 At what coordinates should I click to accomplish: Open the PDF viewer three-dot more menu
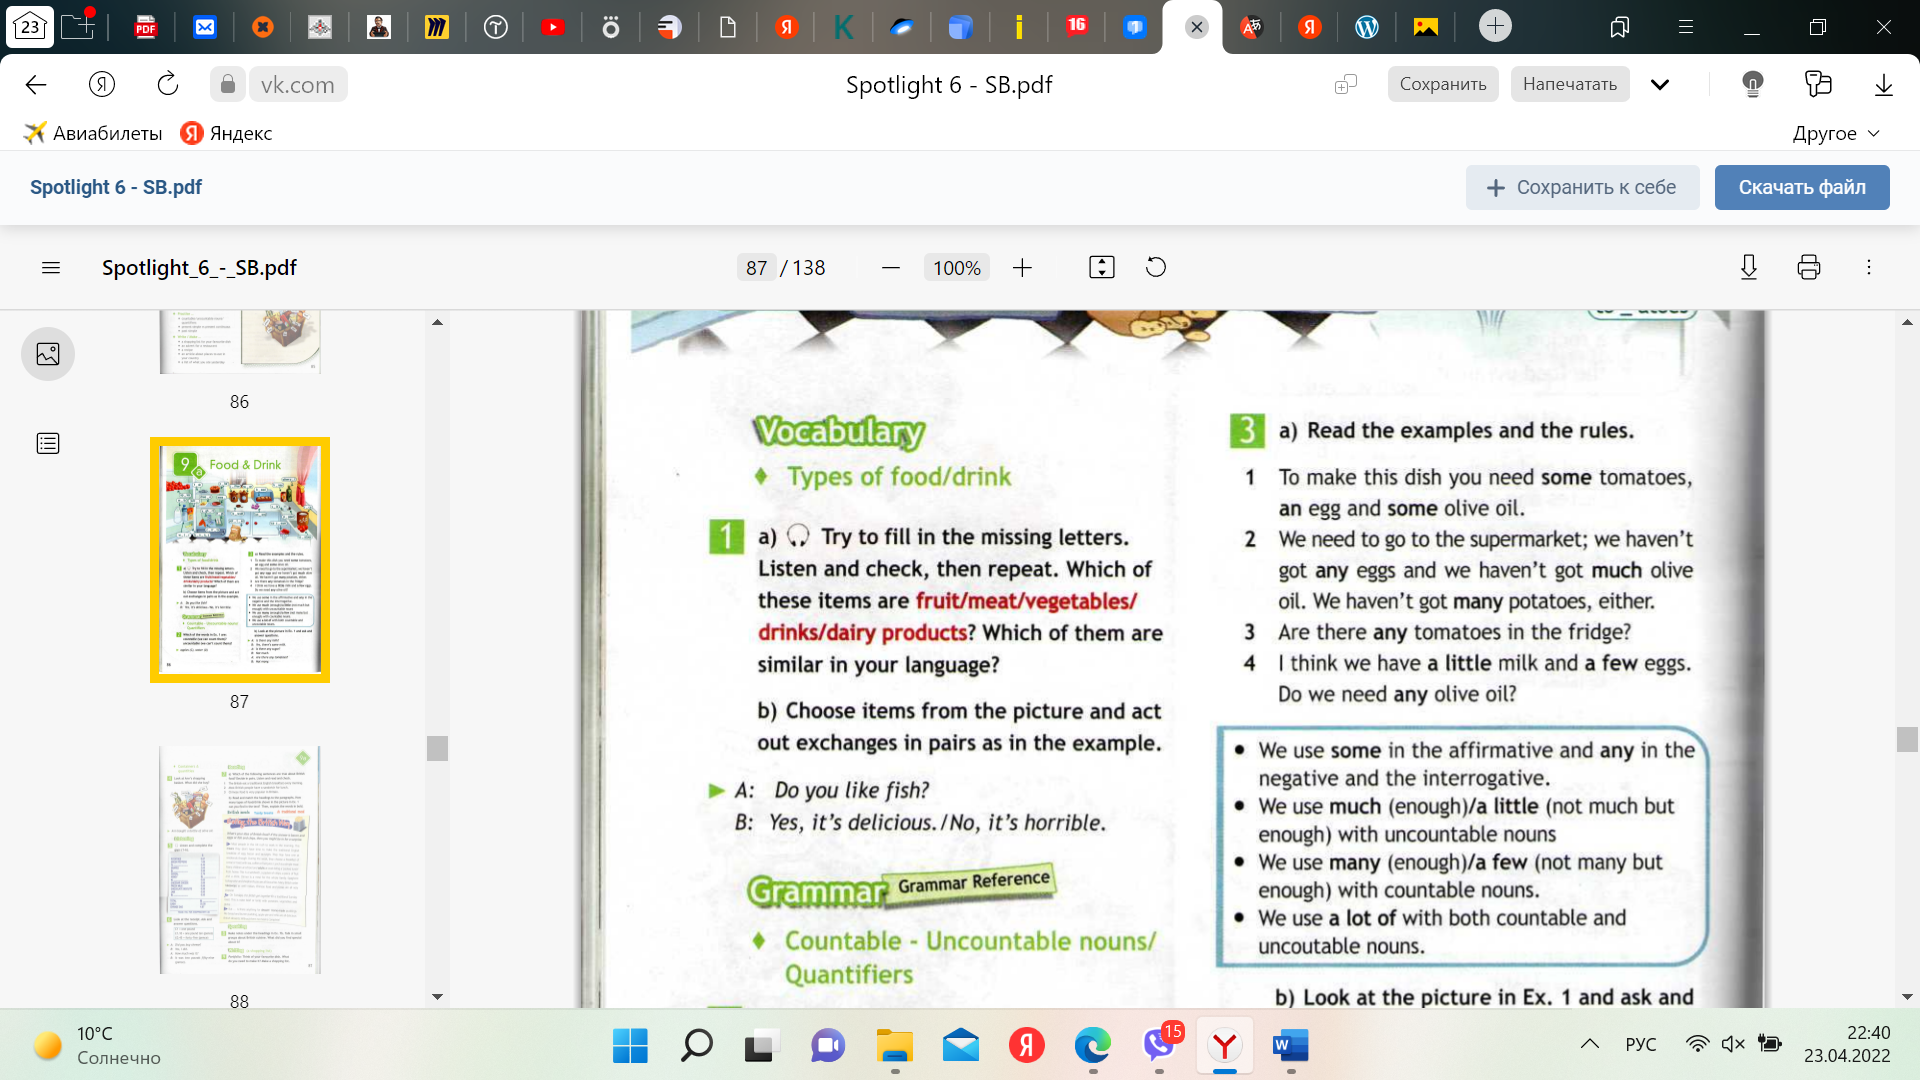[1869, 267]
